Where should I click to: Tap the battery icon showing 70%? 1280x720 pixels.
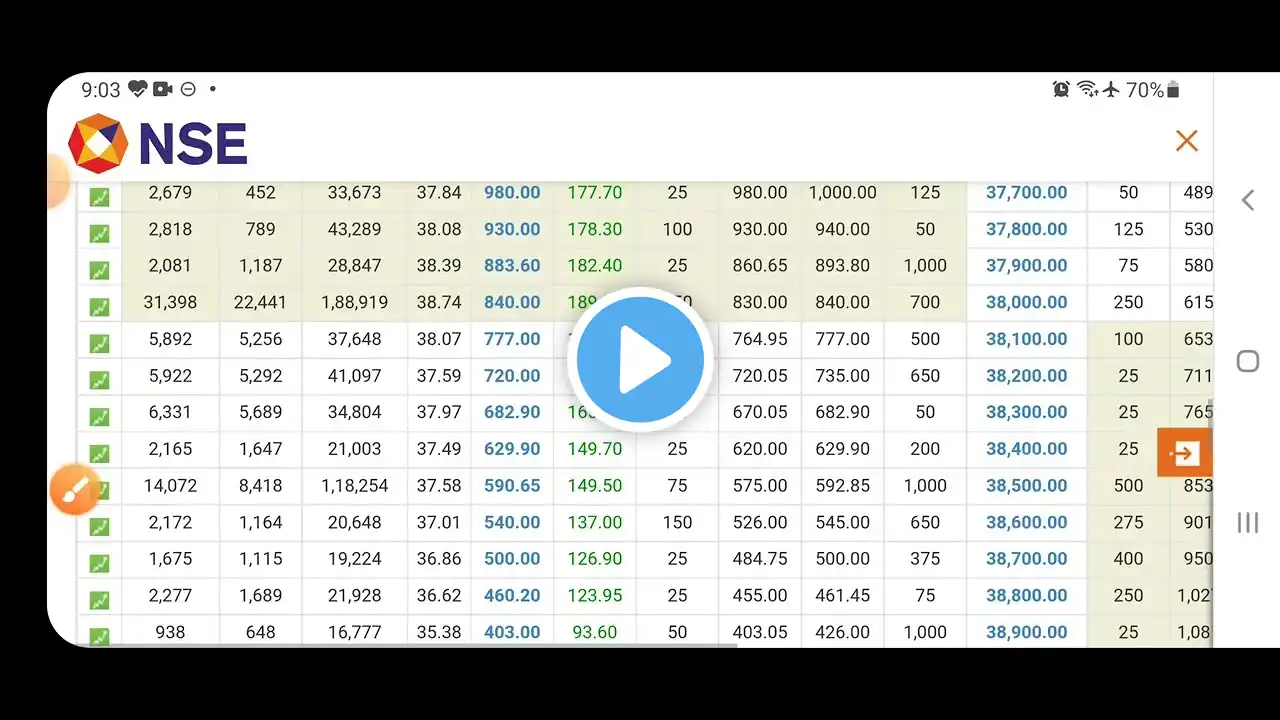tap(1173, 90)
